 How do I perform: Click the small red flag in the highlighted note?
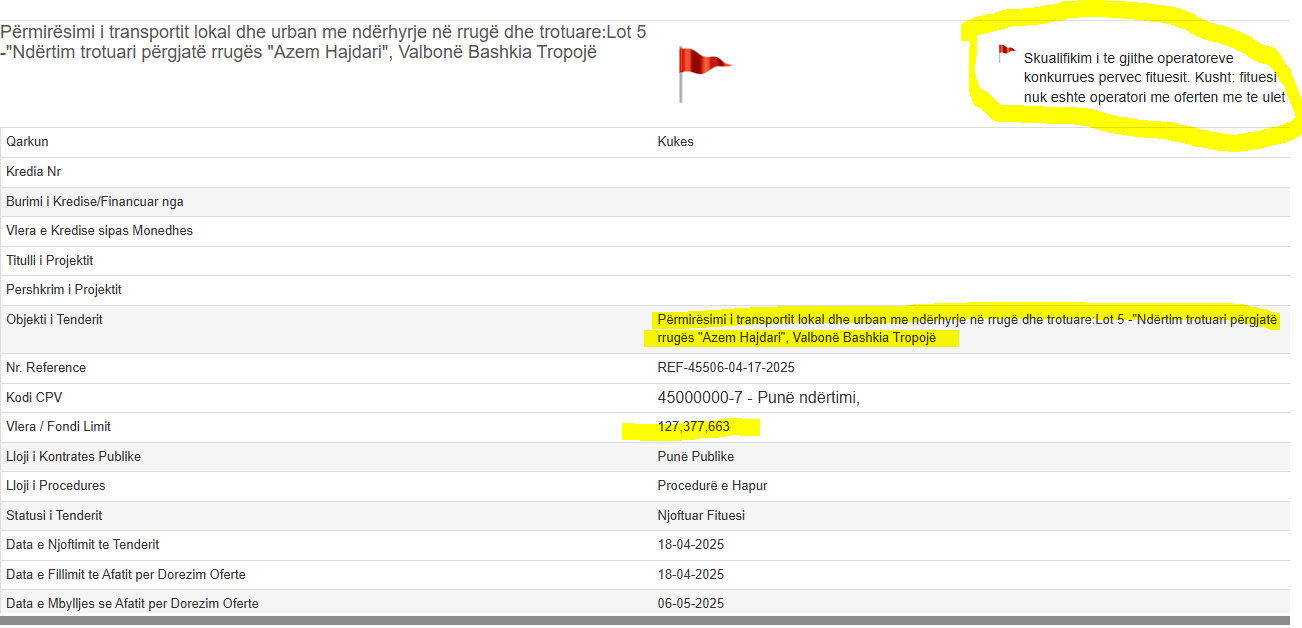(1006, 54)
